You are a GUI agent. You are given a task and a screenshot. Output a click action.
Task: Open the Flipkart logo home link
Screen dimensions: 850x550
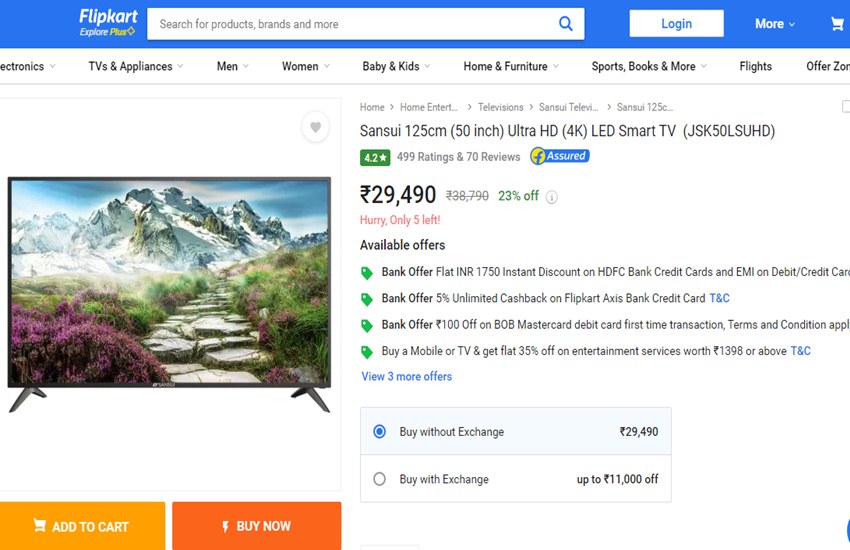click(x=107, y=23)
